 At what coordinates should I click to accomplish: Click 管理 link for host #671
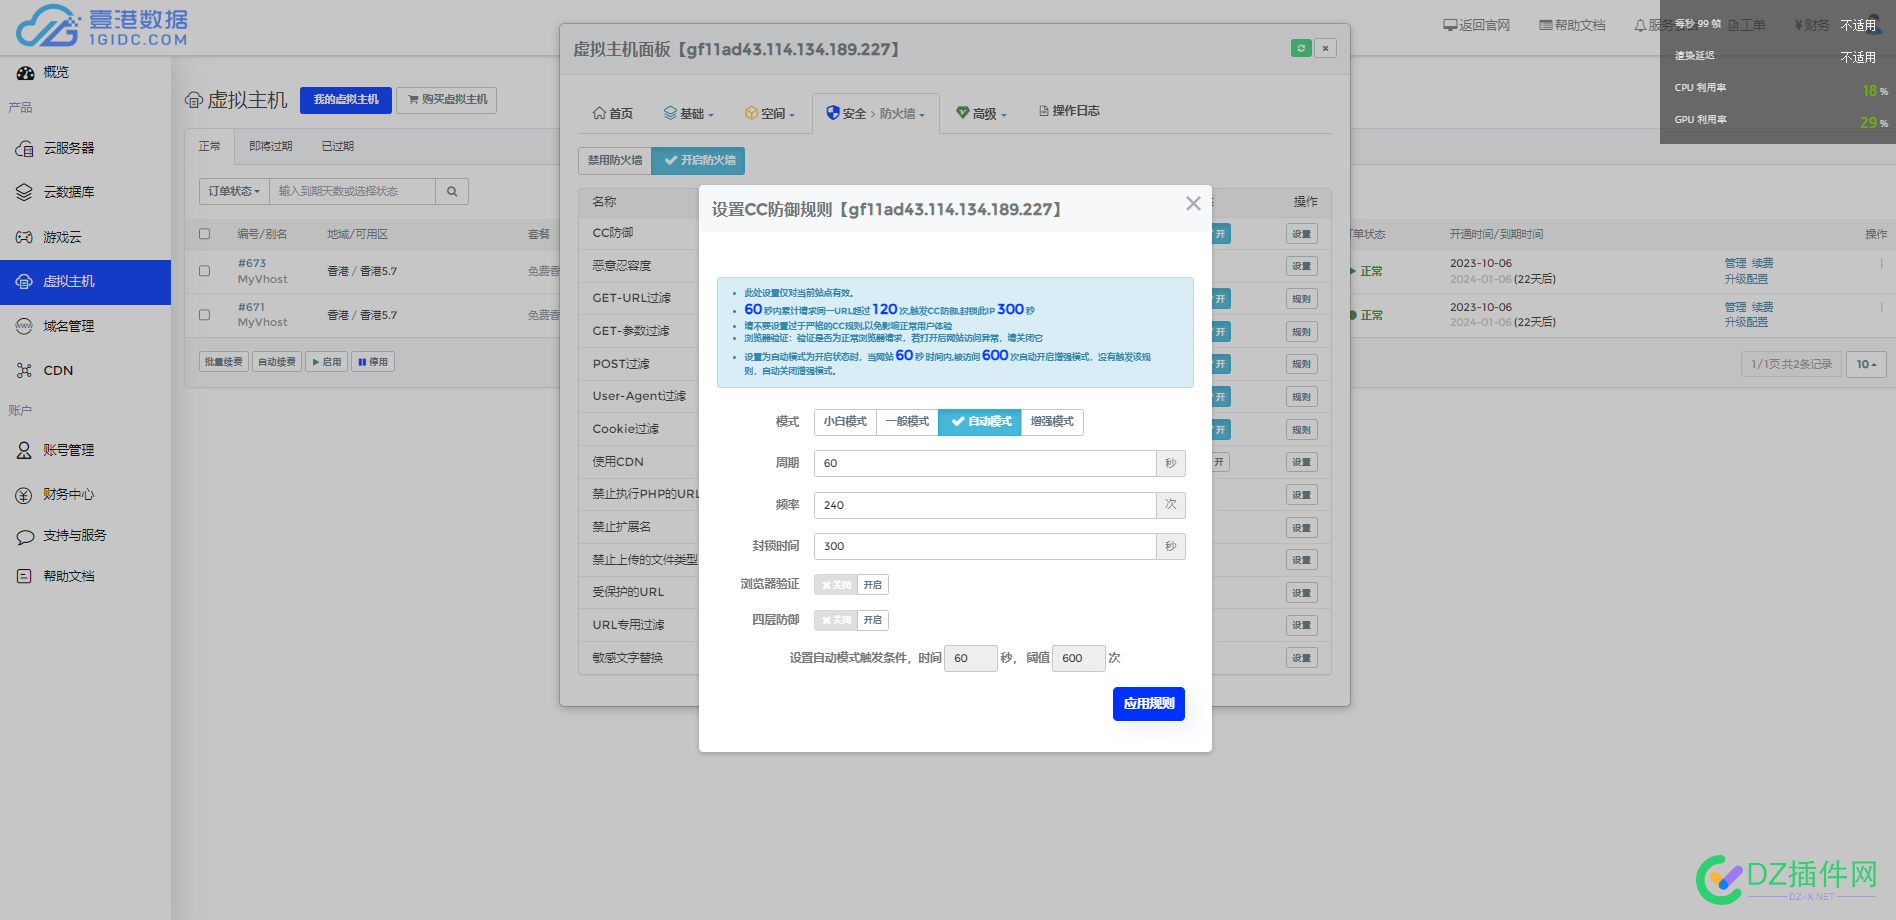pos(1735,308)
